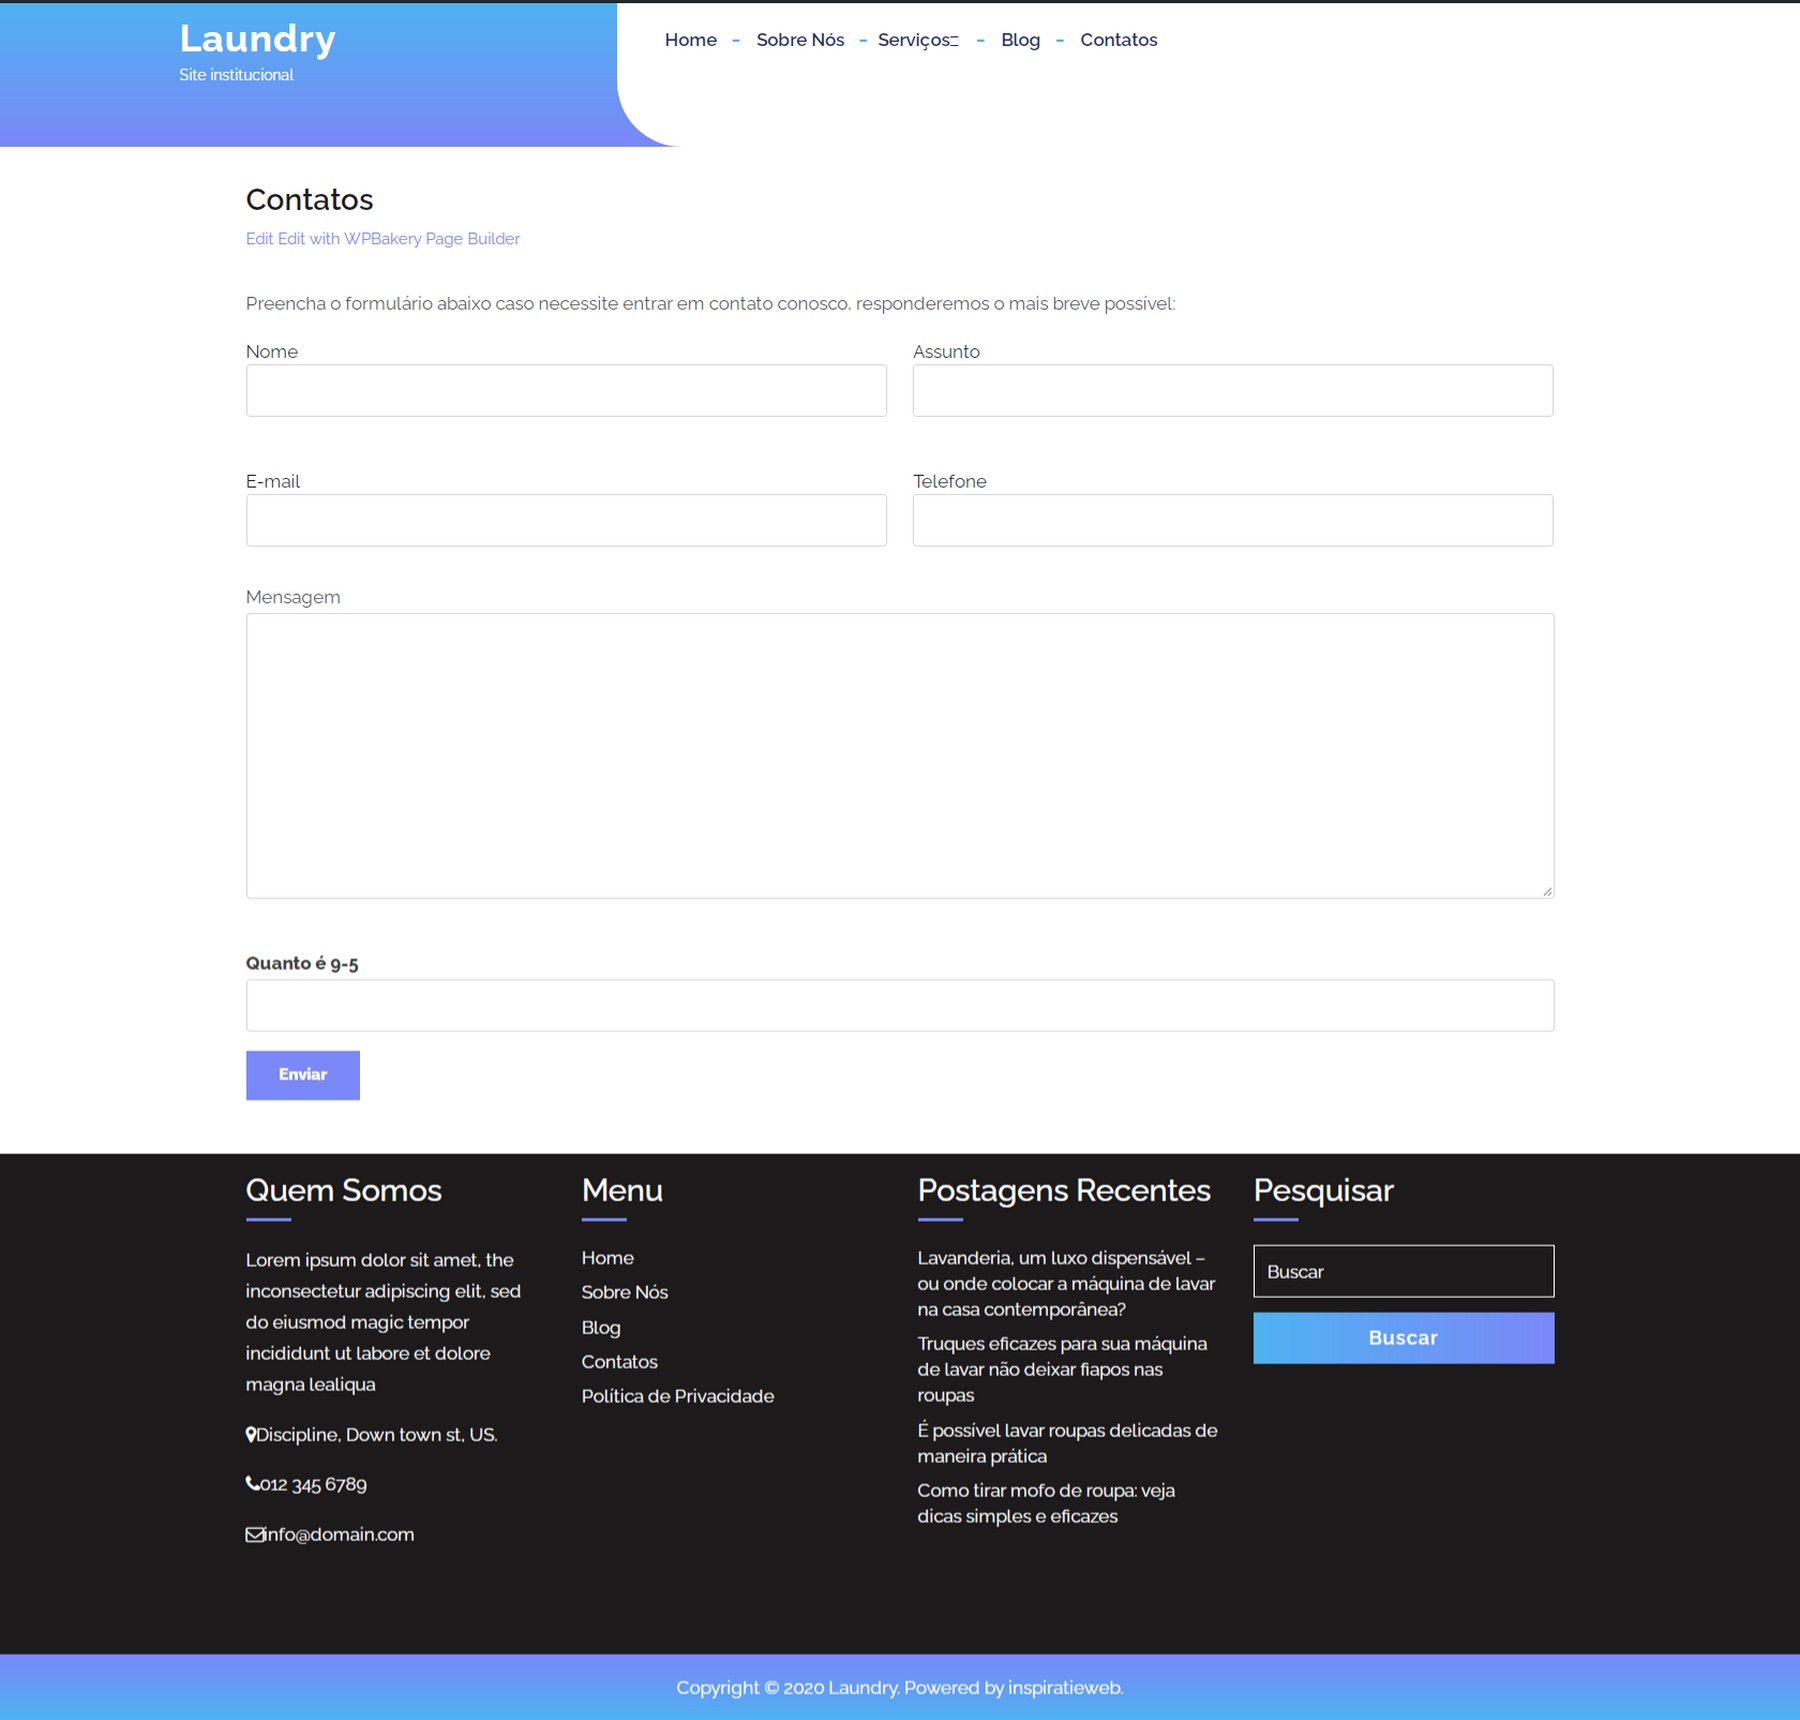This screenshot has height=1720, width=1800.
Task: Click the Discipline, Down town st, US. address
Action: coord(377,1435)
